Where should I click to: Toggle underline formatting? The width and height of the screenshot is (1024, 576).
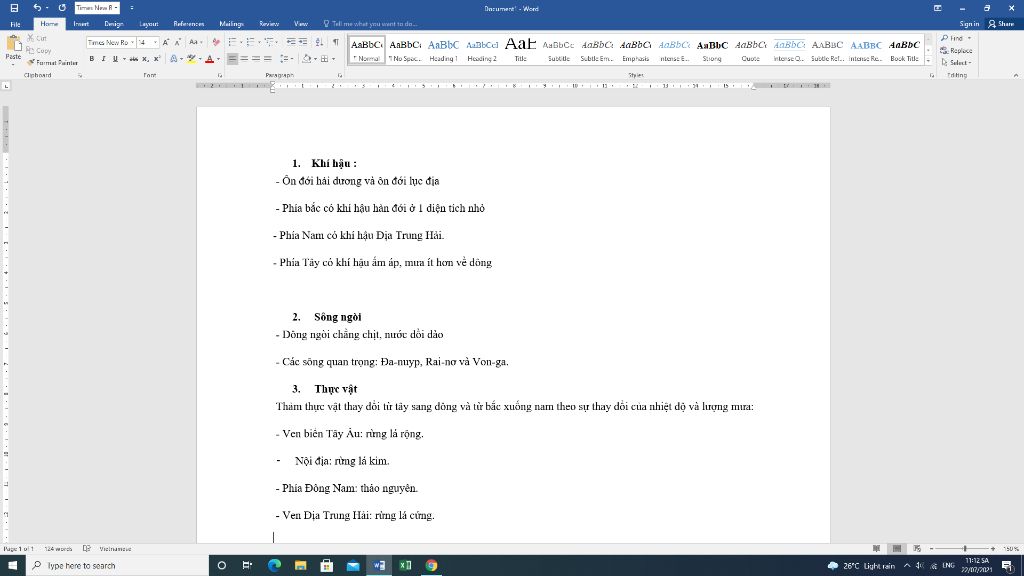click(x=116, y=59)
